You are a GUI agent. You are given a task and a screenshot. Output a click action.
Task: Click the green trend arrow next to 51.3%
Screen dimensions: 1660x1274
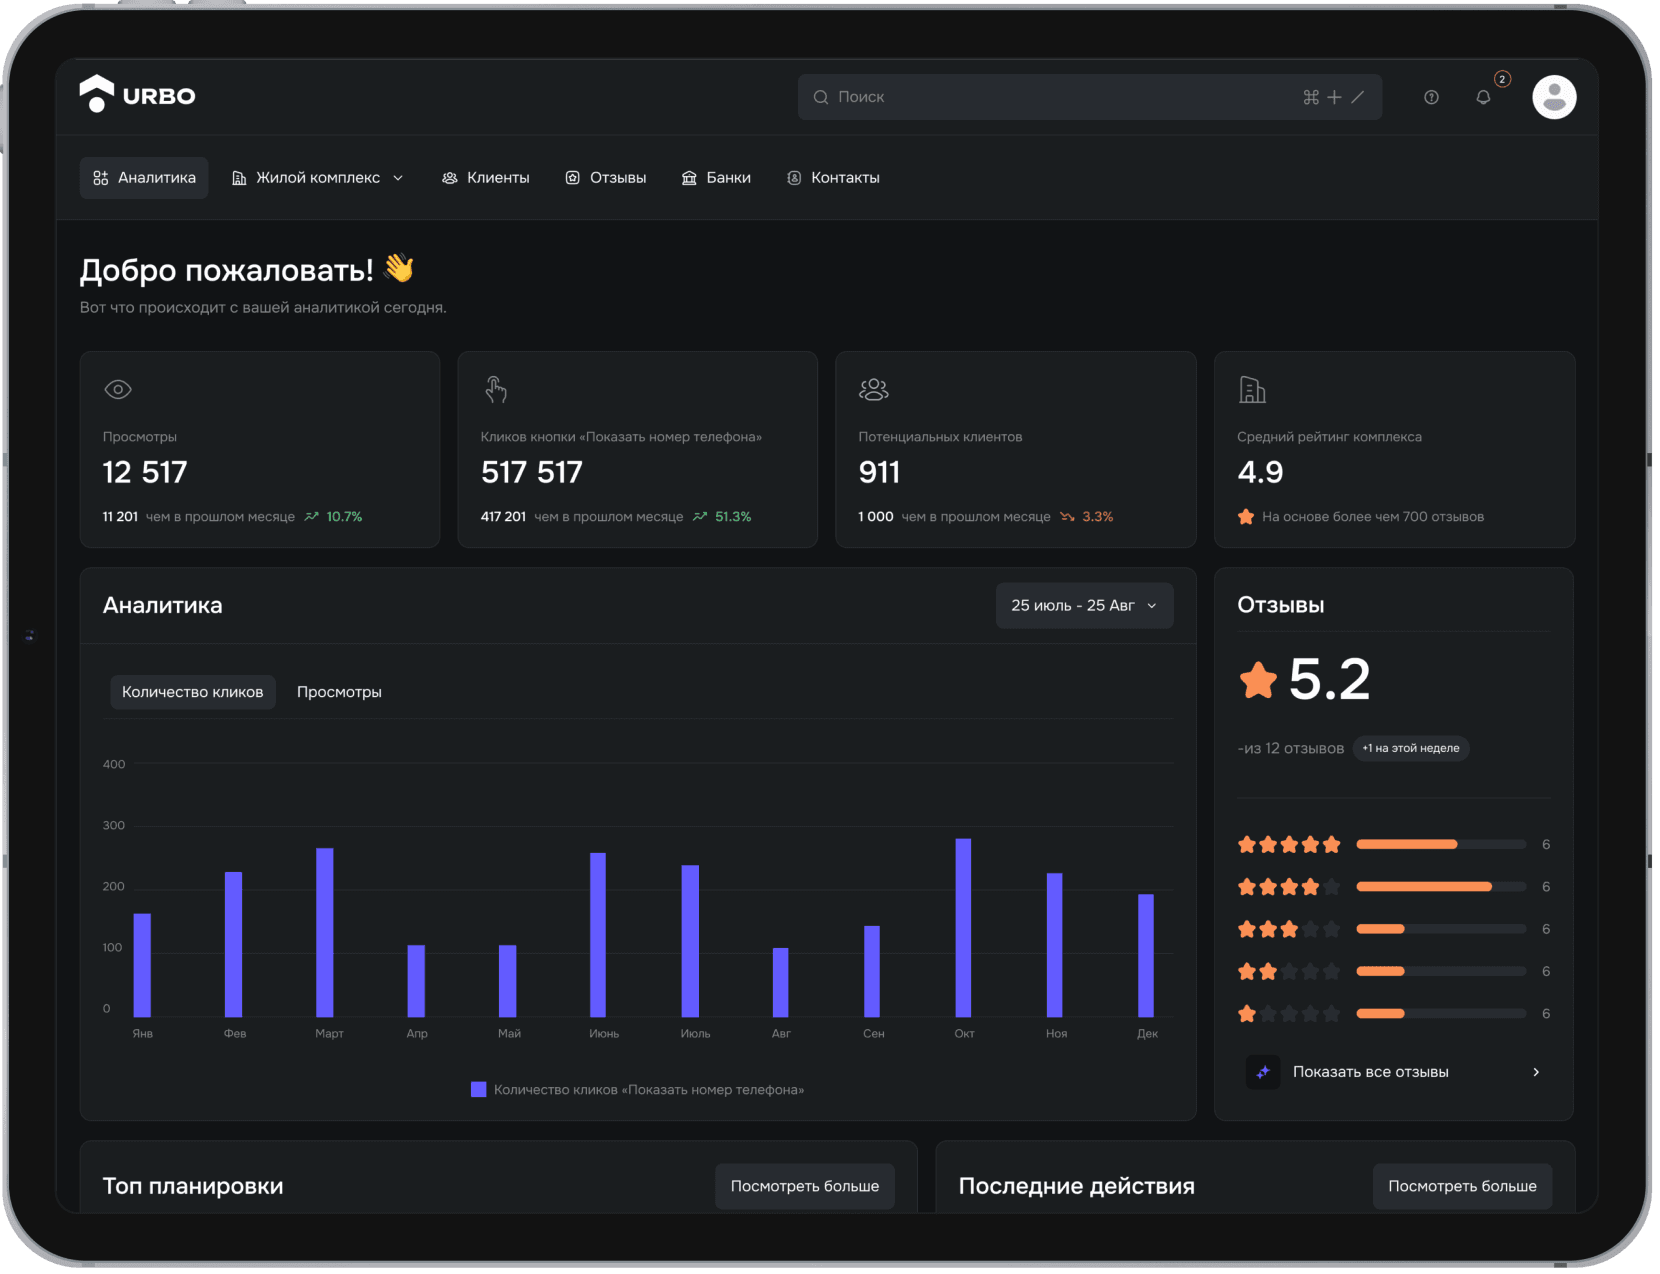700,517
